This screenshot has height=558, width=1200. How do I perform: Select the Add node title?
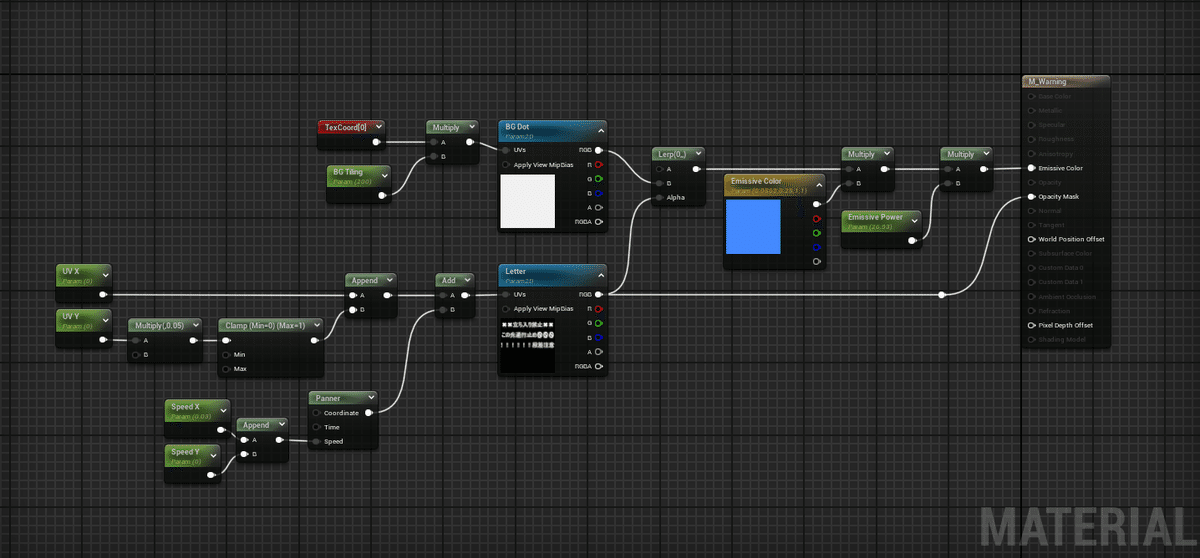click(x=449, y=281)
